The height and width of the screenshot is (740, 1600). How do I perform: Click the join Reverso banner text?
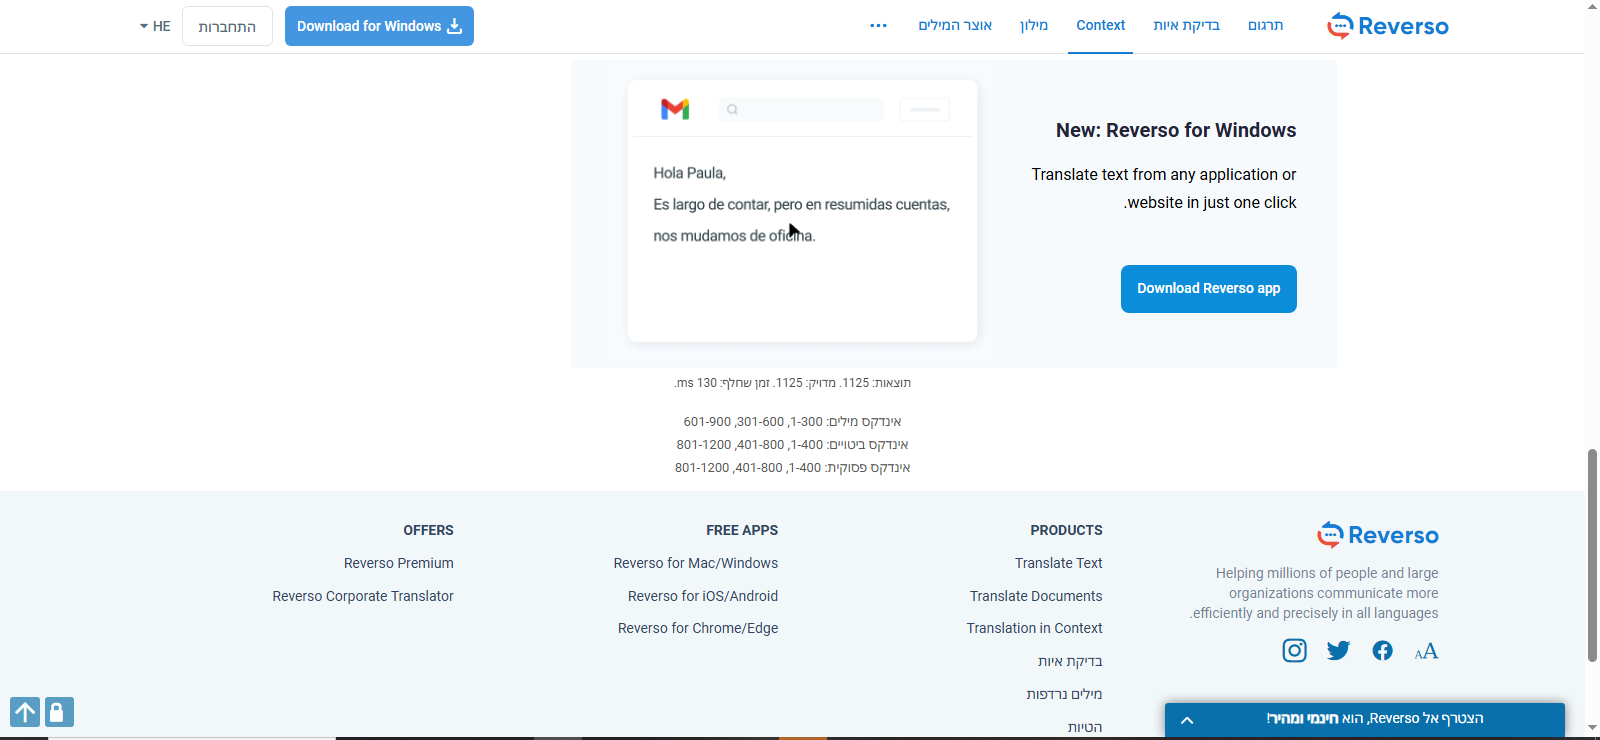click(1375, 719)
